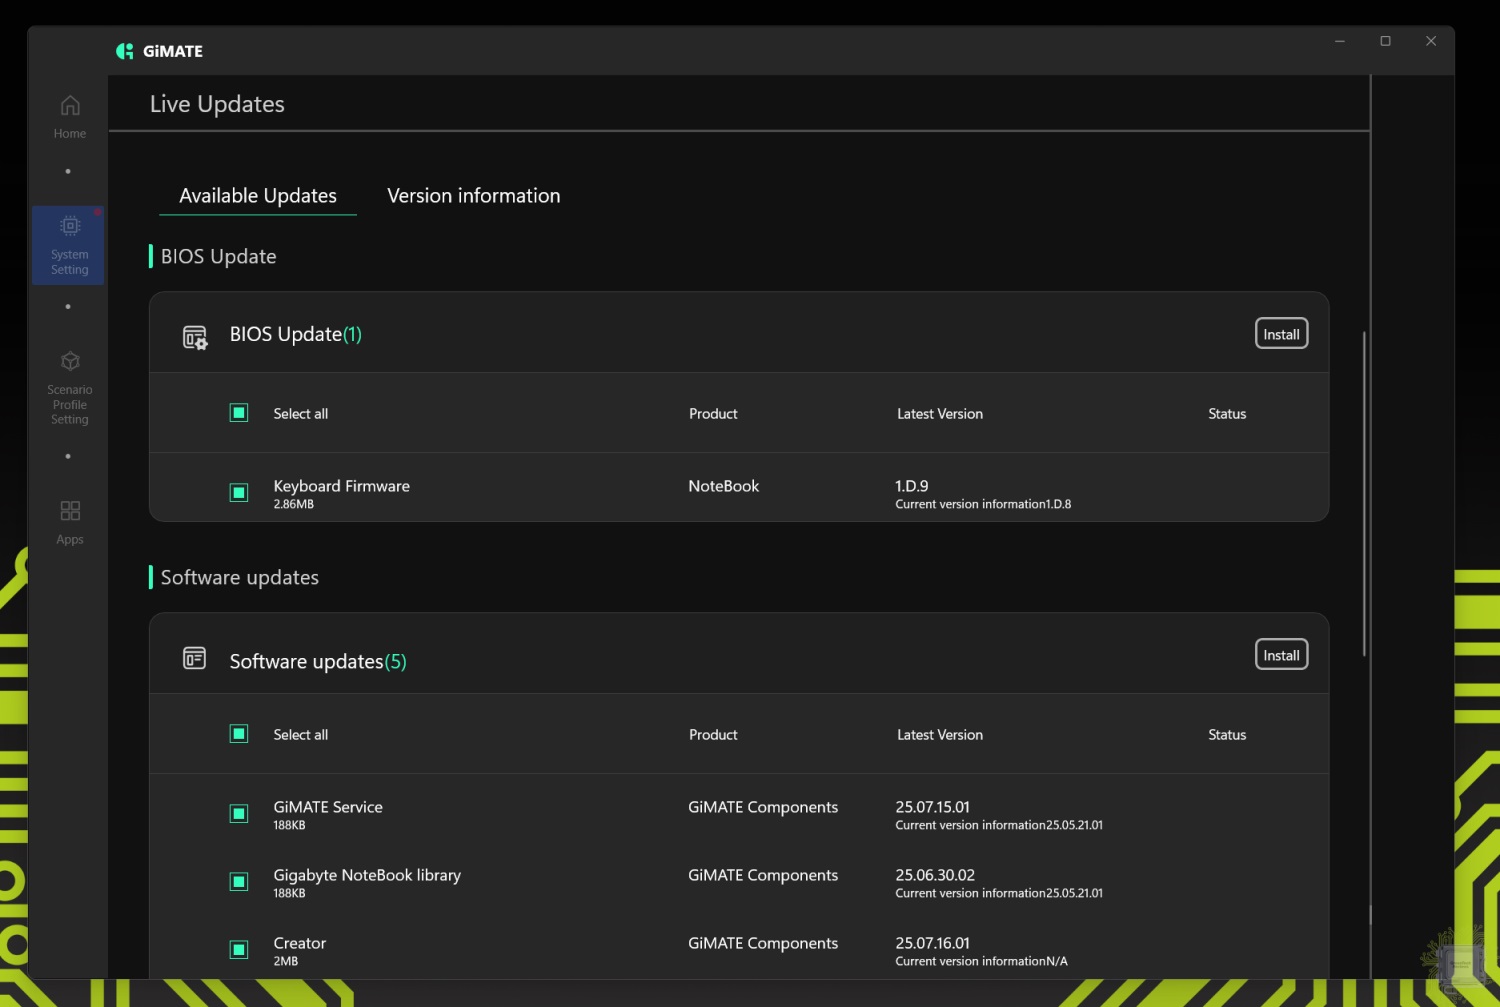Viewport: 1500px width, 1007px height.
Task: Click the BIOS Update section icon
Action: pyautogui.click(x=195, y=337)
